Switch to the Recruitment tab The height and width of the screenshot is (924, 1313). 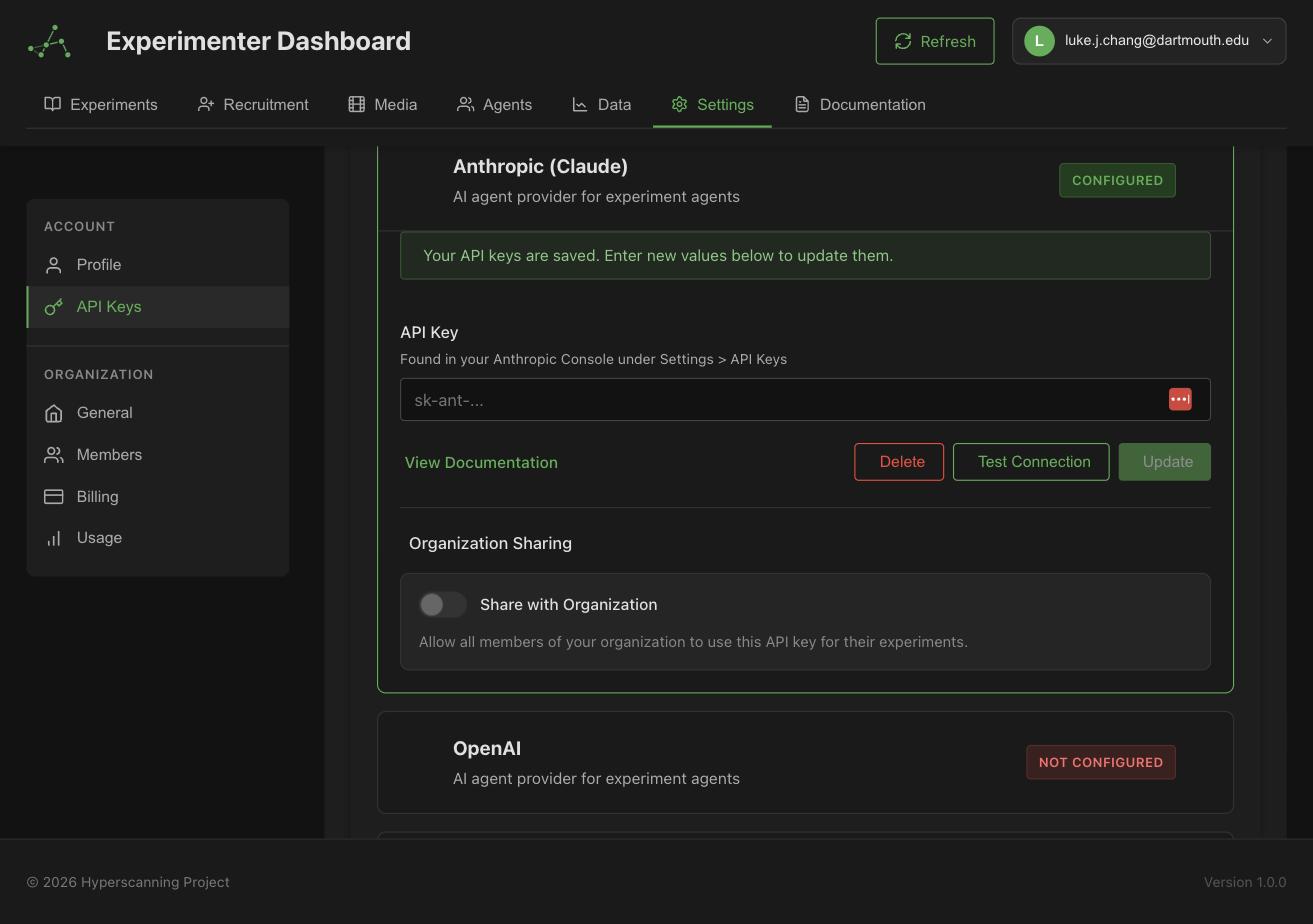[x=253, y=104]
